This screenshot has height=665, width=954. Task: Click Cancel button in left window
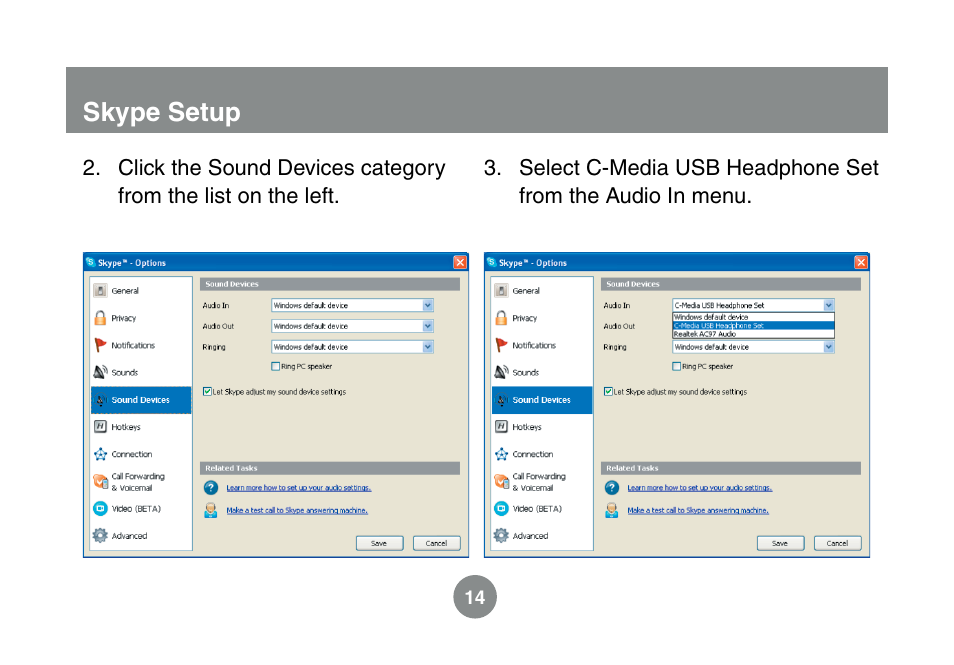(437, 543)
